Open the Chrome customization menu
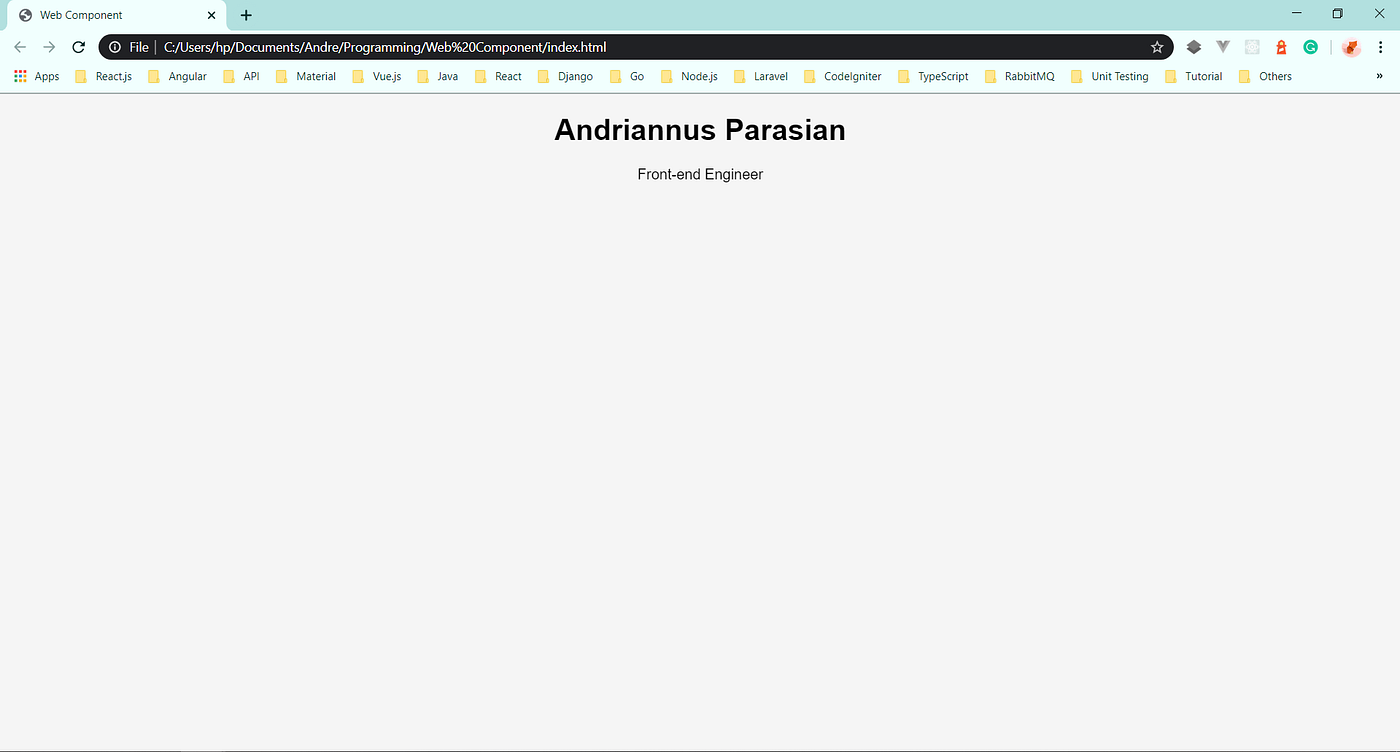The width and height of the screenshot is (1400, 752). [x=1381, y=46]
